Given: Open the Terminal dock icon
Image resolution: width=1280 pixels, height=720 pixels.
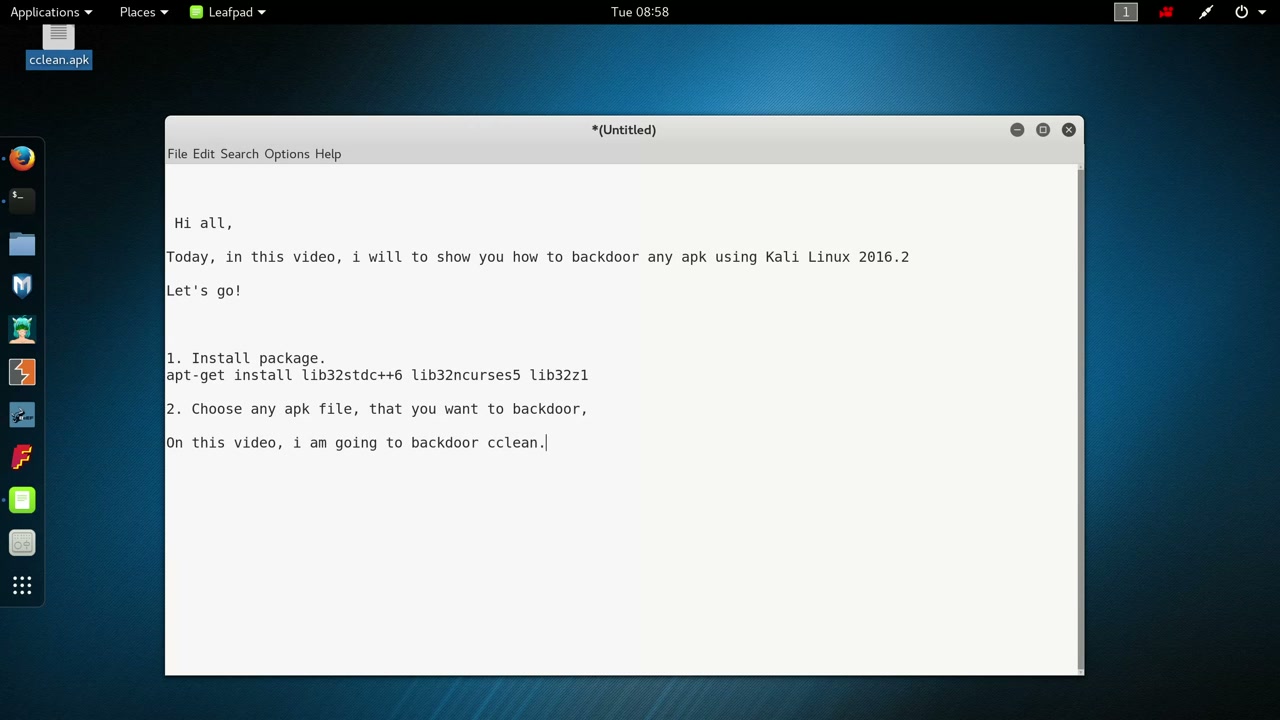Looking at the screenshot, I should click(22, 201).
